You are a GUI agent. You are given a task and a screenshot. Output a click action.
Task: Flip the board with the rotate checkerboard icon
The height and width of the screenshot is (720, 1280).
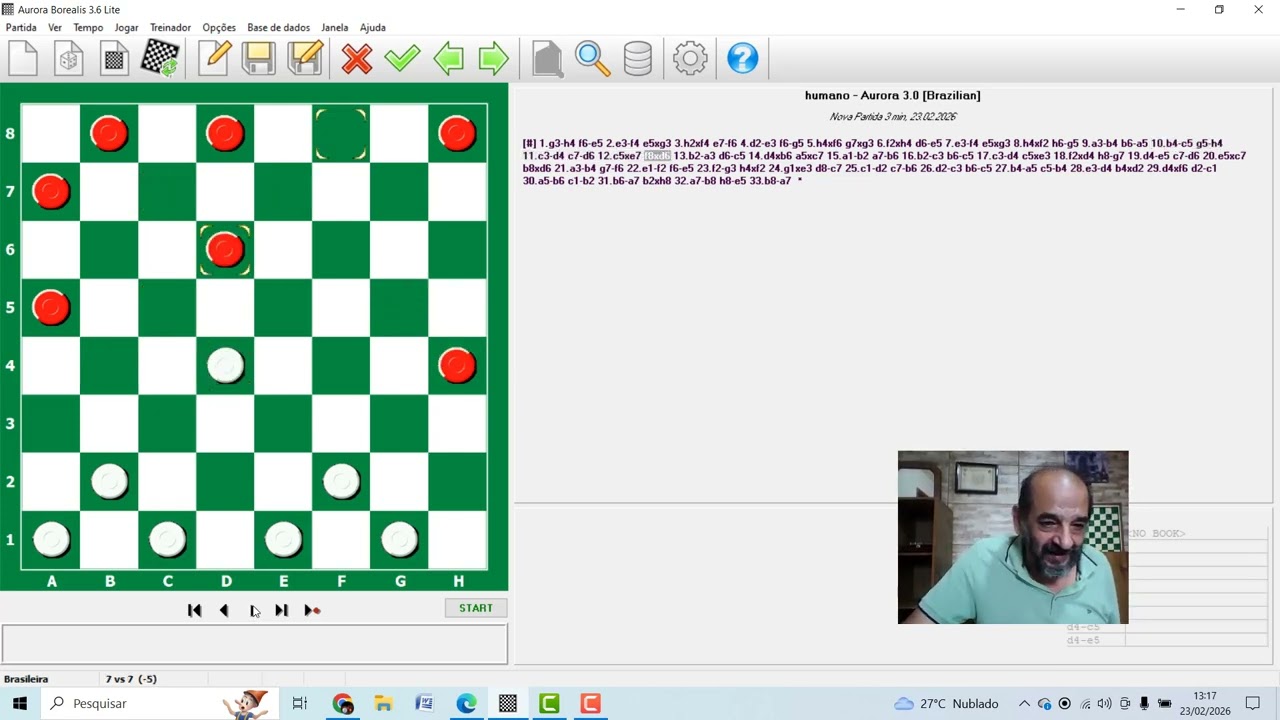point(160,58)
